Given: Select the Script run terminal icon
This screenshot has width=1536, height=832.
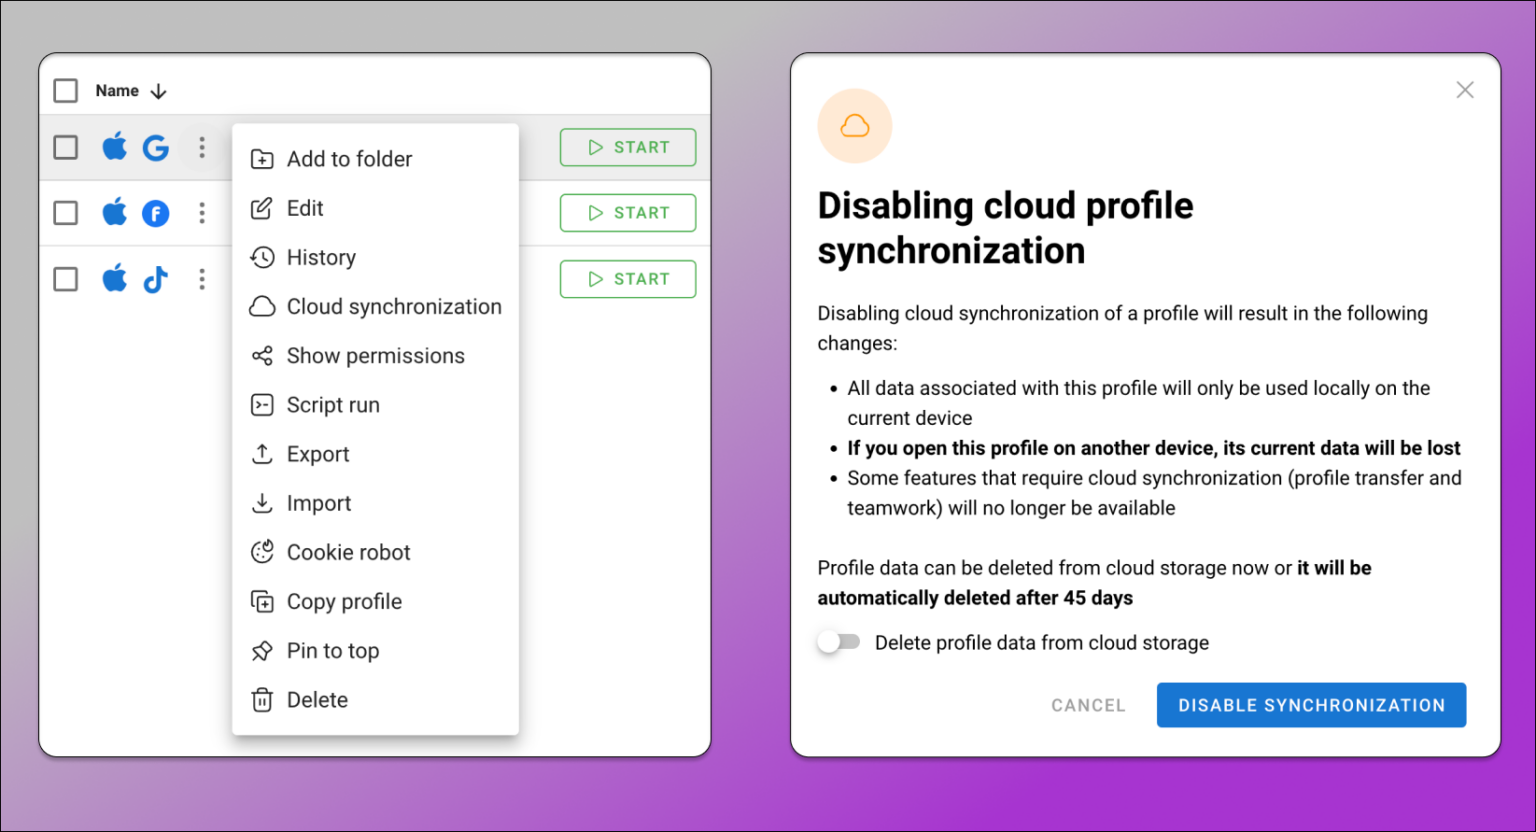Looking at the screenshot, I should click(262, 404).
